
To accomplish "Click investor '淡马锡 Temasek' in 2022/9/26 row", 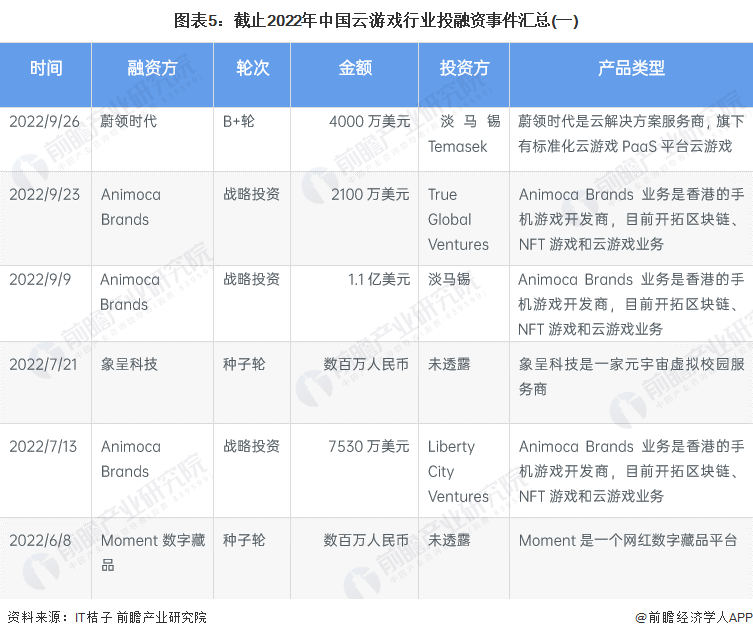I will (464, 134).
